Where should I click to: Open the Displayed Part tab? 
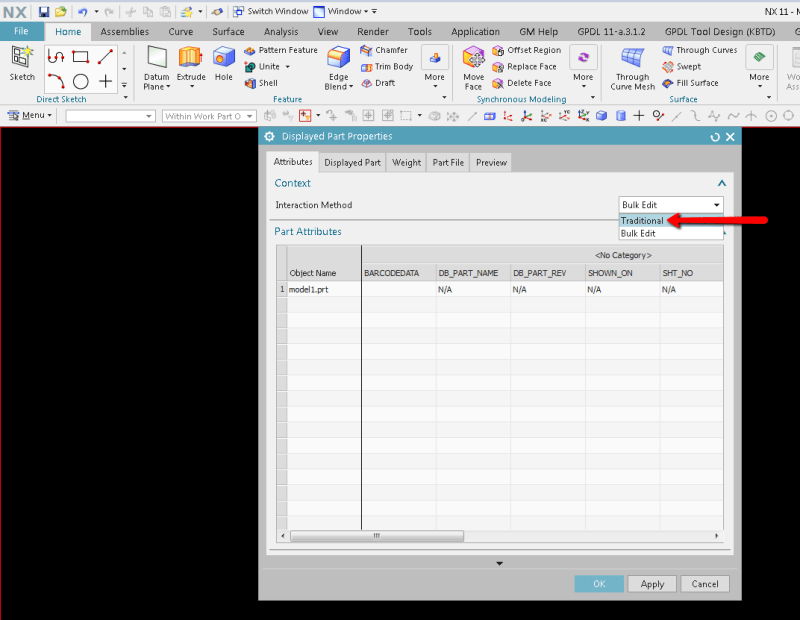point(353,163)
